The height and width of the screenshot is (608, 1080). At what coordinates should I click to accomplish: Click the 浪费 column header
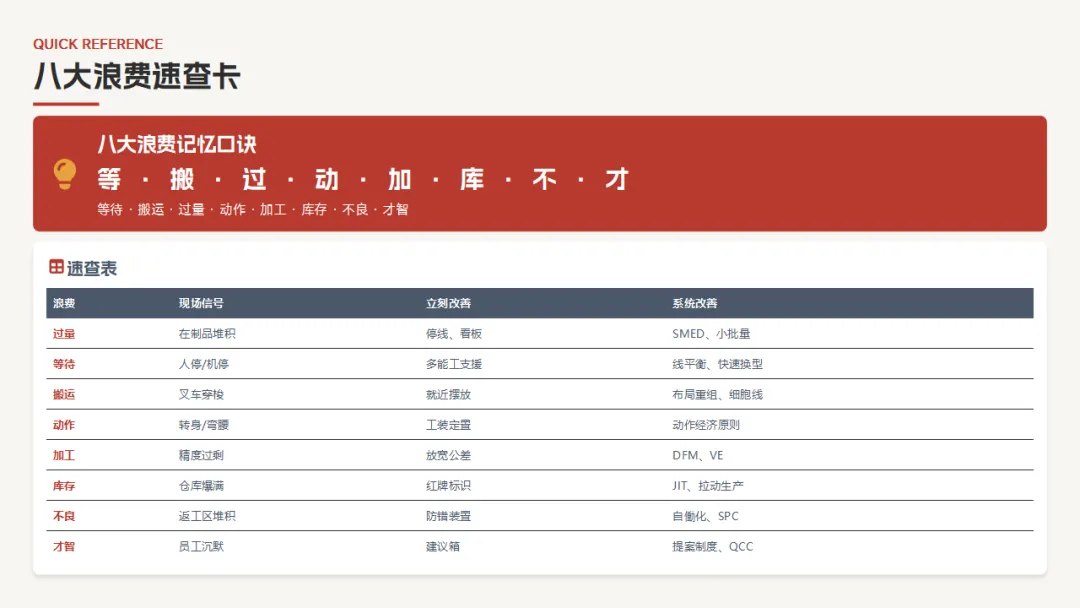coord(64,303)
